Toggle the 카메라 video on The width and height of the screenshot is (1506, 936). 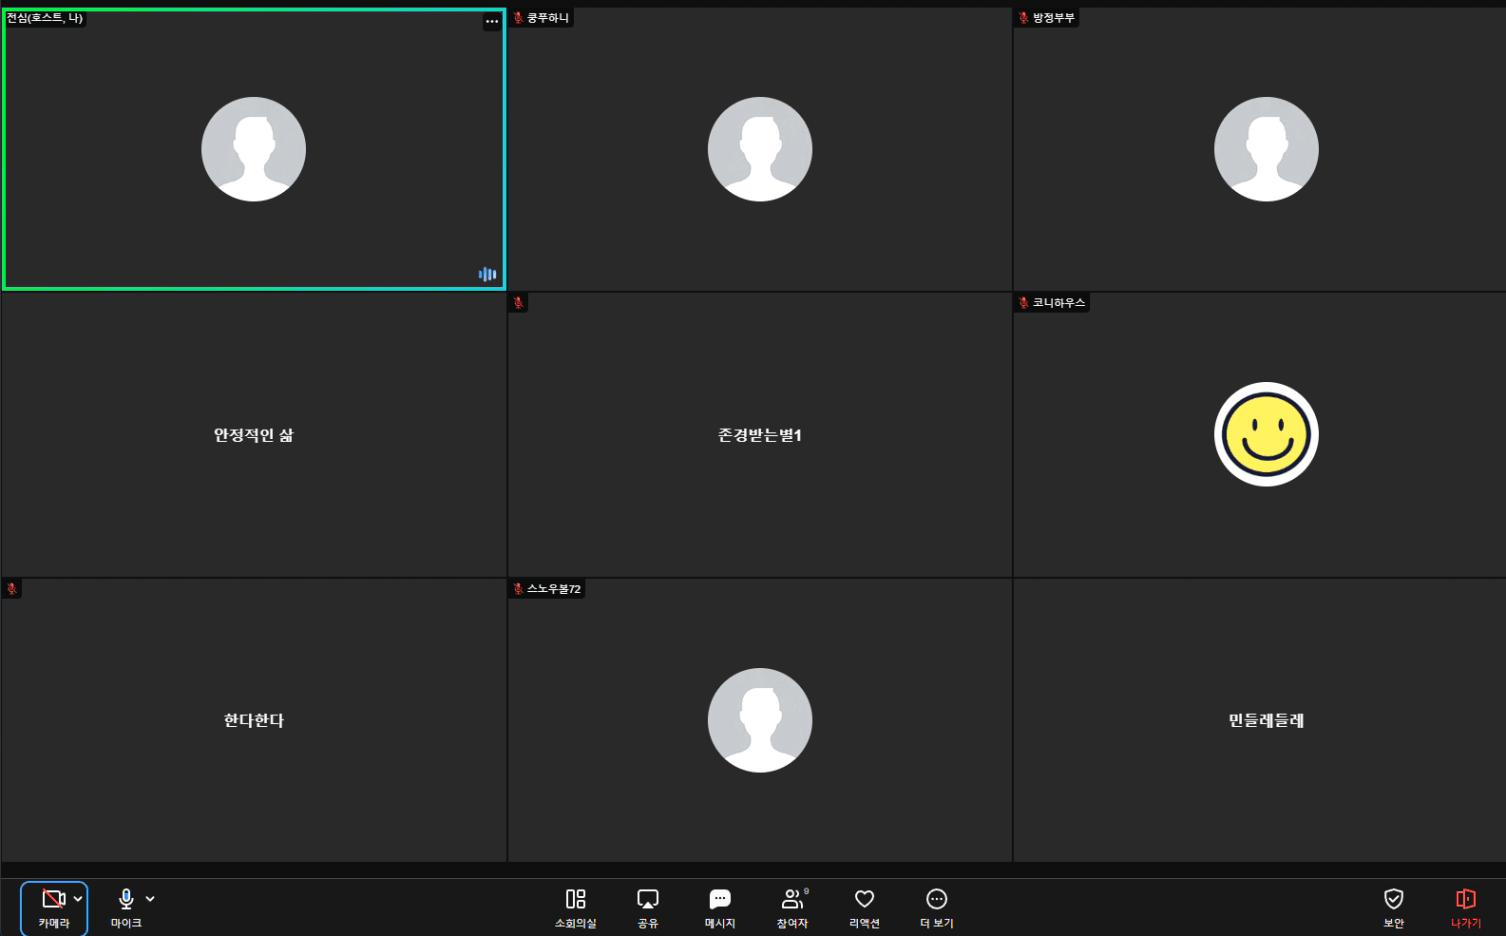[53, 899]
